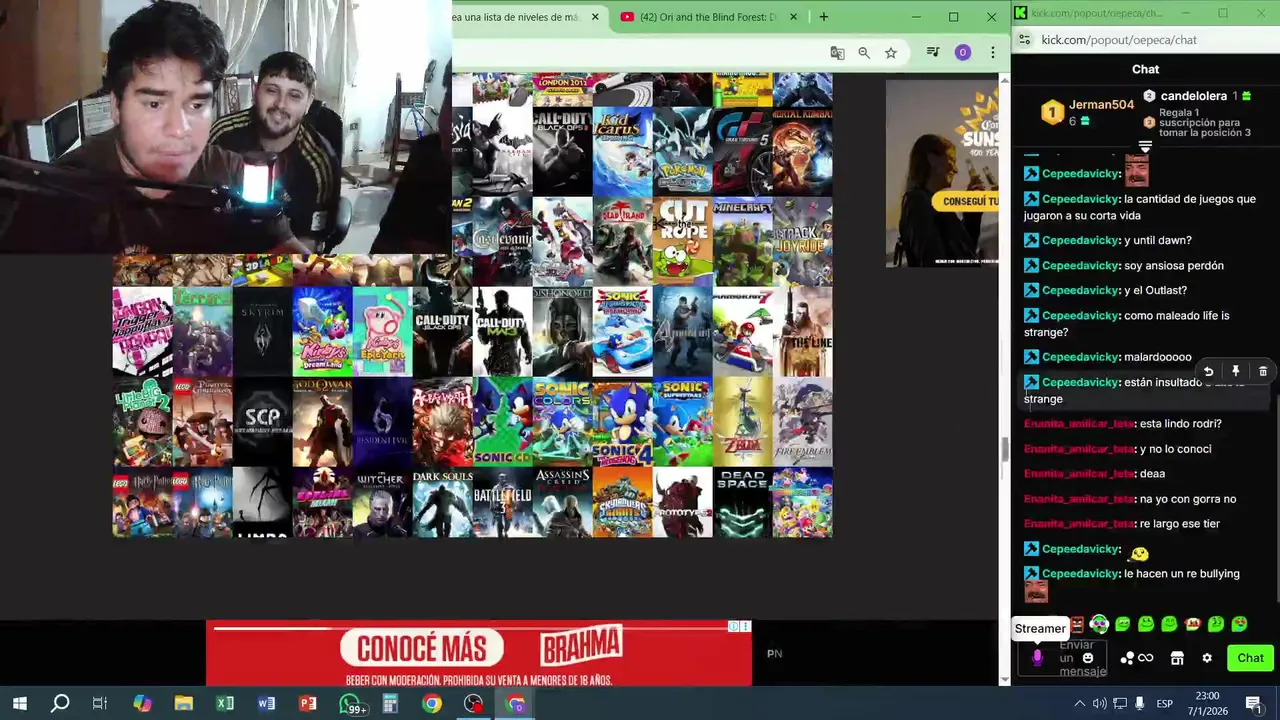1280x720 pixels.
Task: Show hidden system tray icons chevron
Action: 1079,704
